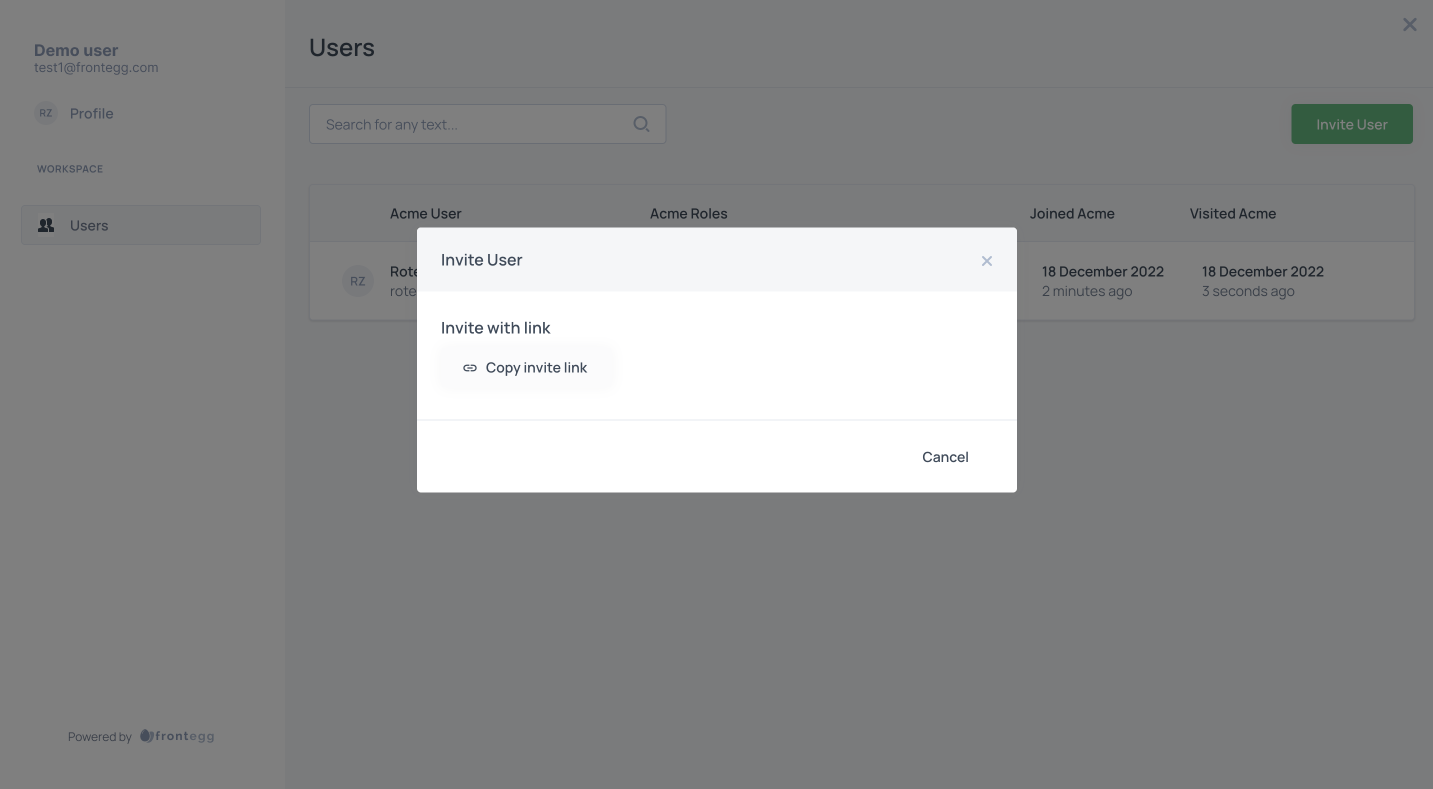Click the test1@frontegg.com email text

[x=96, y=68]
